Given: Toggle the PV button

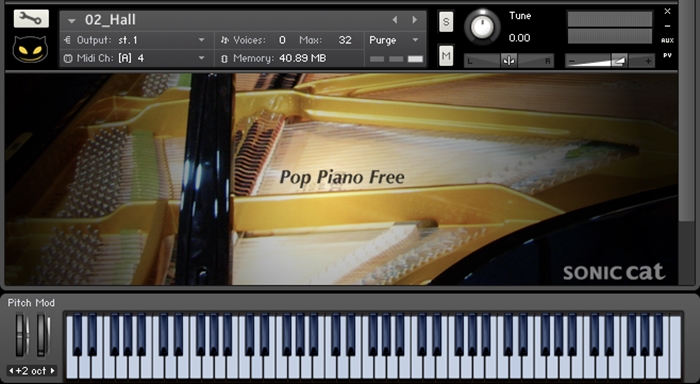Looking at the screenshot, I should 667,55.
